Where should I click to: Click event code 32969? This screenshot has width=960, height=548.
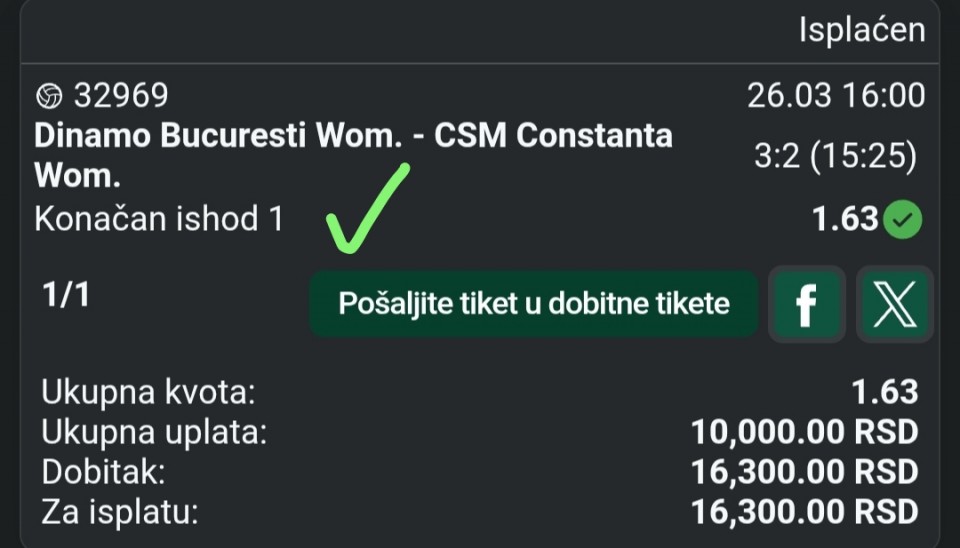click(120, 96)
